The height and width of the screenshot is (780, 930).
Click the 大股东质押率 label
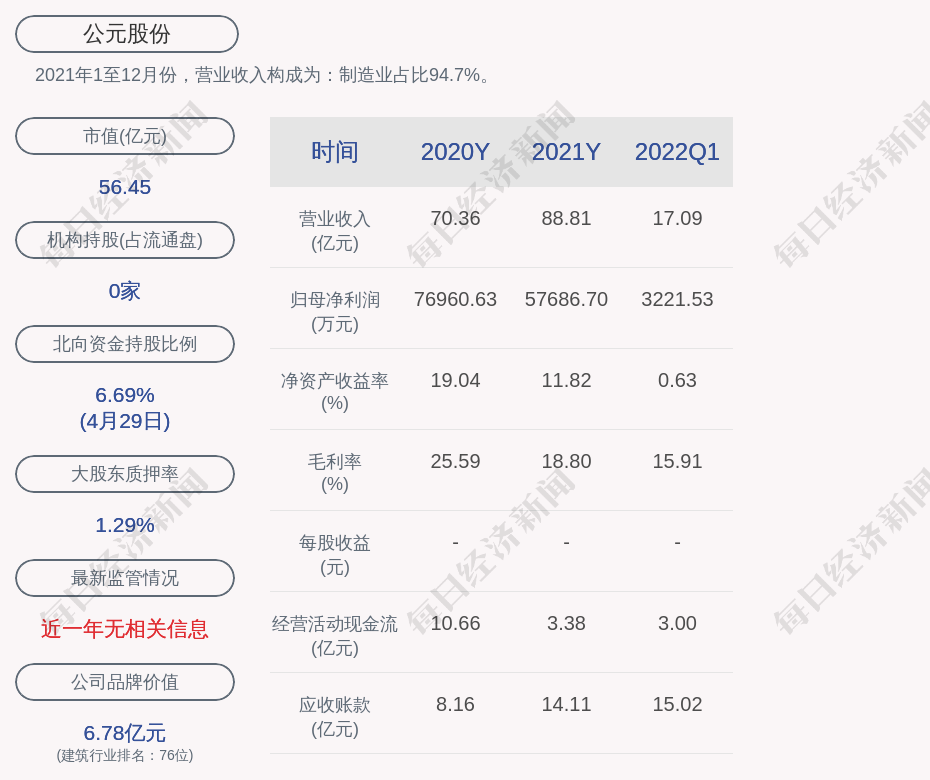click(x=125, y=474)
